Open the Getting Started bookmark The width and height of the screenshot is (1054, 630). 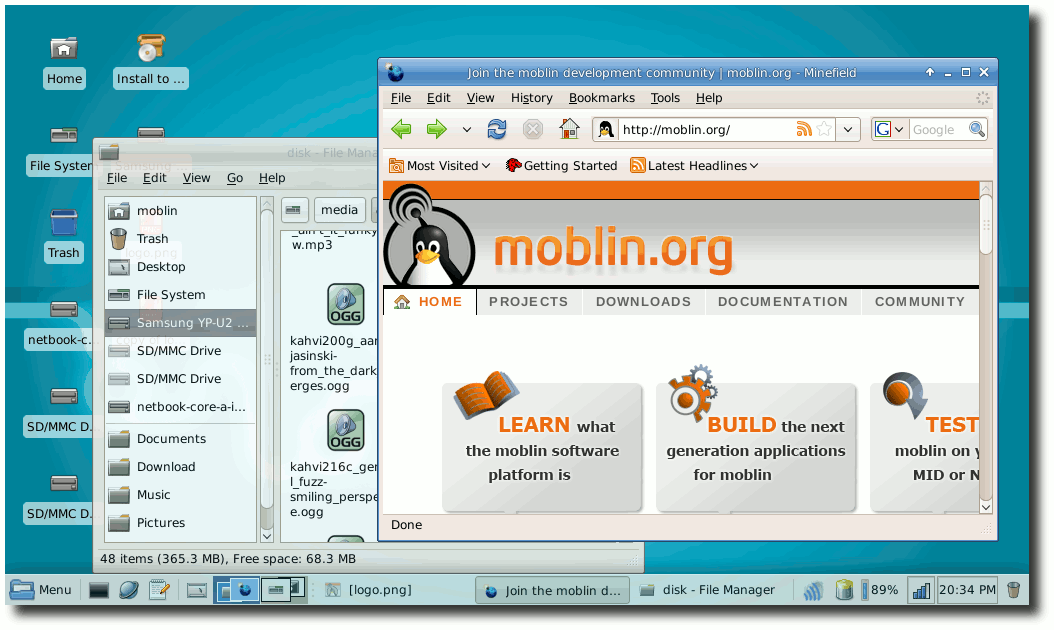click(561, 165)
